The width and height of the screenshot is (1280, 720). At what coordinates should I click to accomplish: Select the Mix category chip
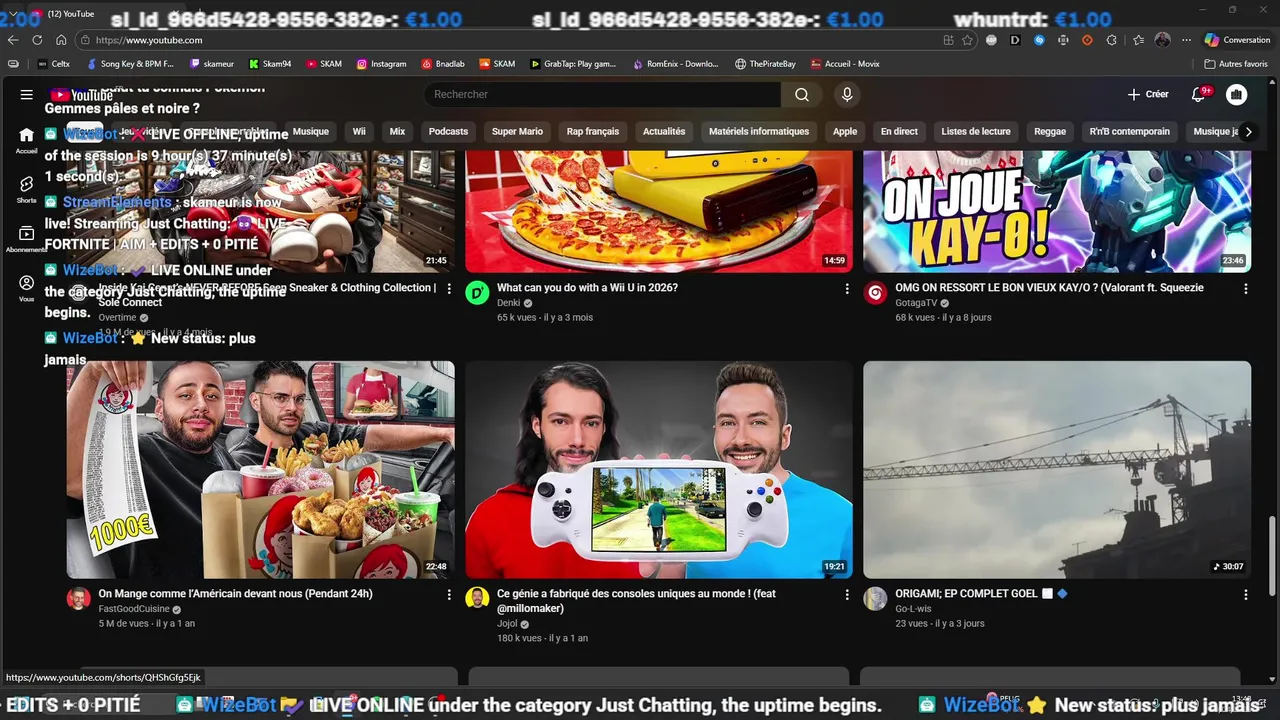click(x=397, y=131)
